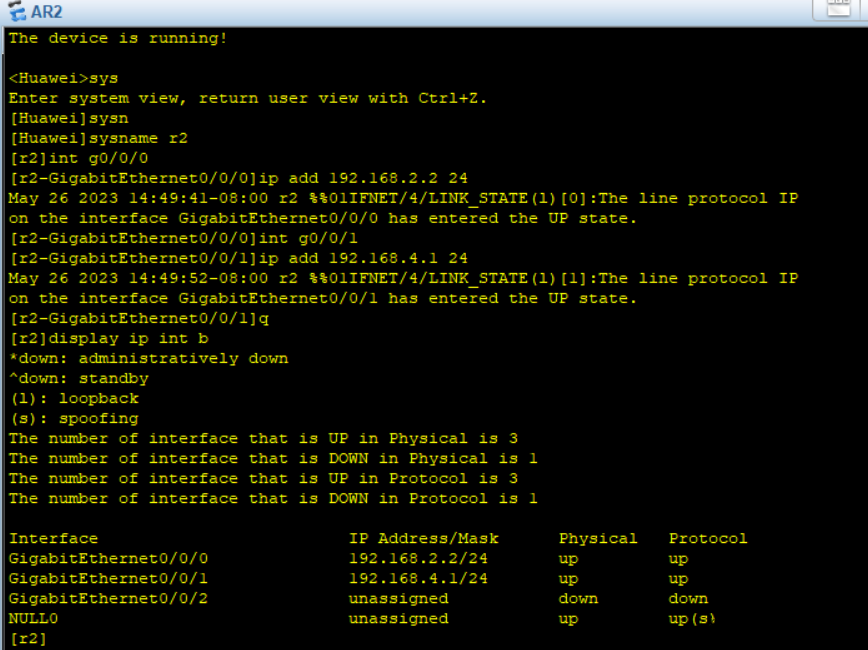The width and height of the screenshot is (868, 650).
Task: Click the "display ip int b" command line
Action: [108, 338]
